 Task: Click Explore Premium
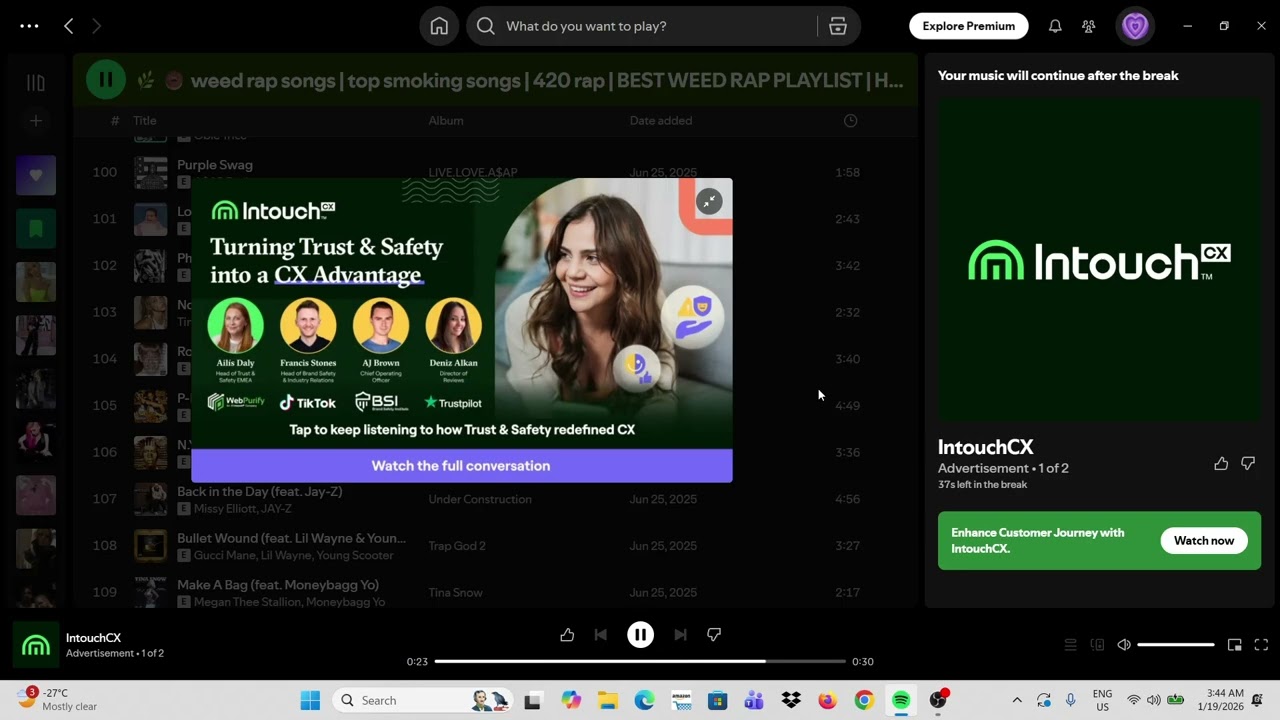coord(969,26)
